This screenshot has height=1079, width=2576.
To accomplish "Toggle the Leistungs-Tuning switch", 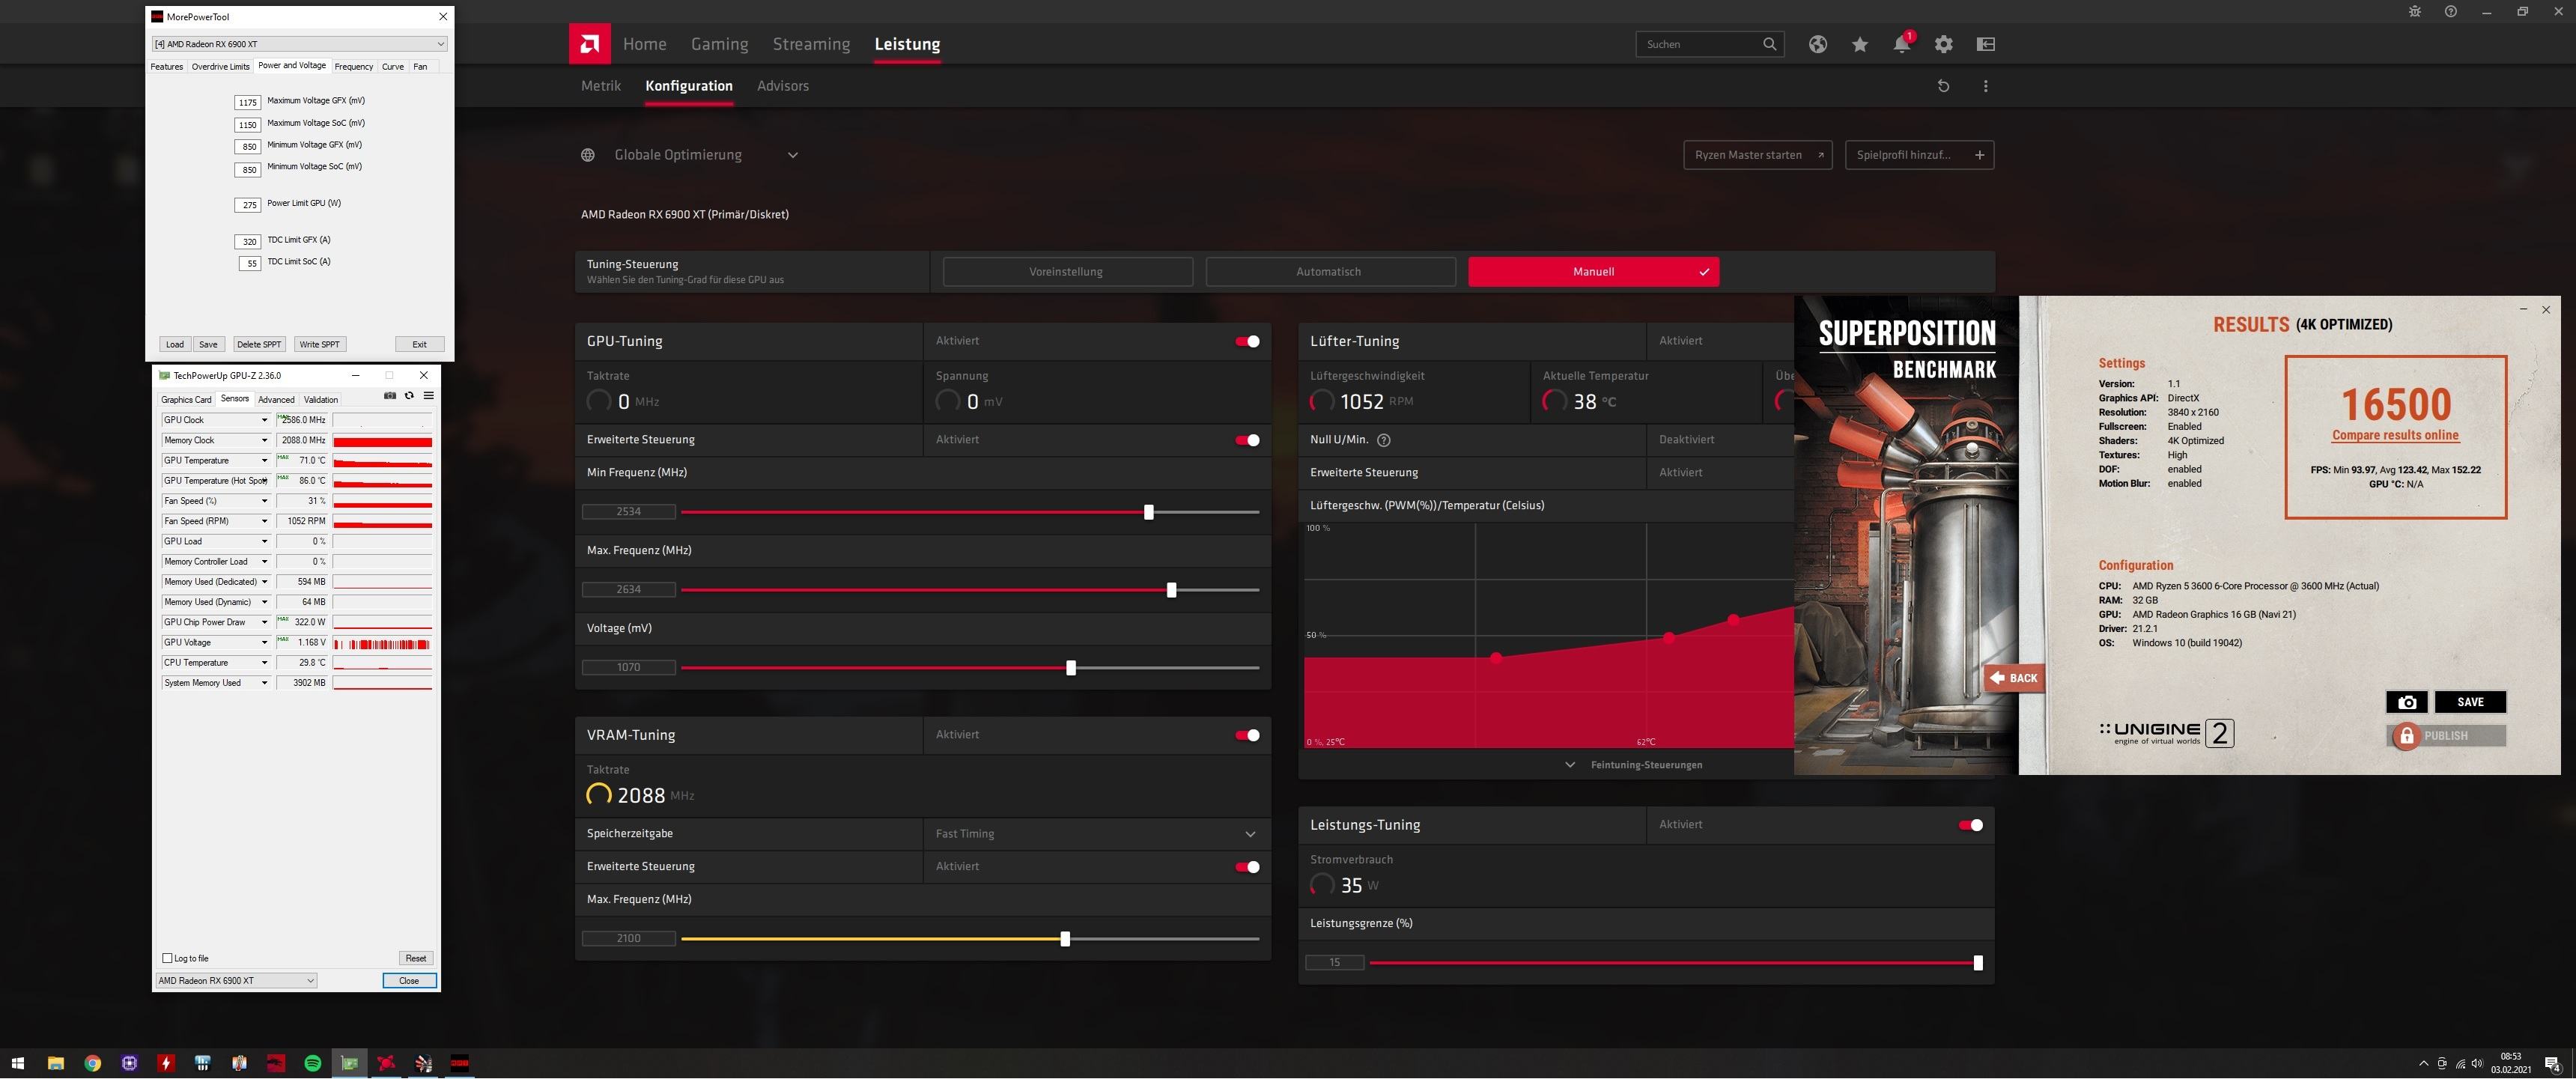I will point(1970,825).
